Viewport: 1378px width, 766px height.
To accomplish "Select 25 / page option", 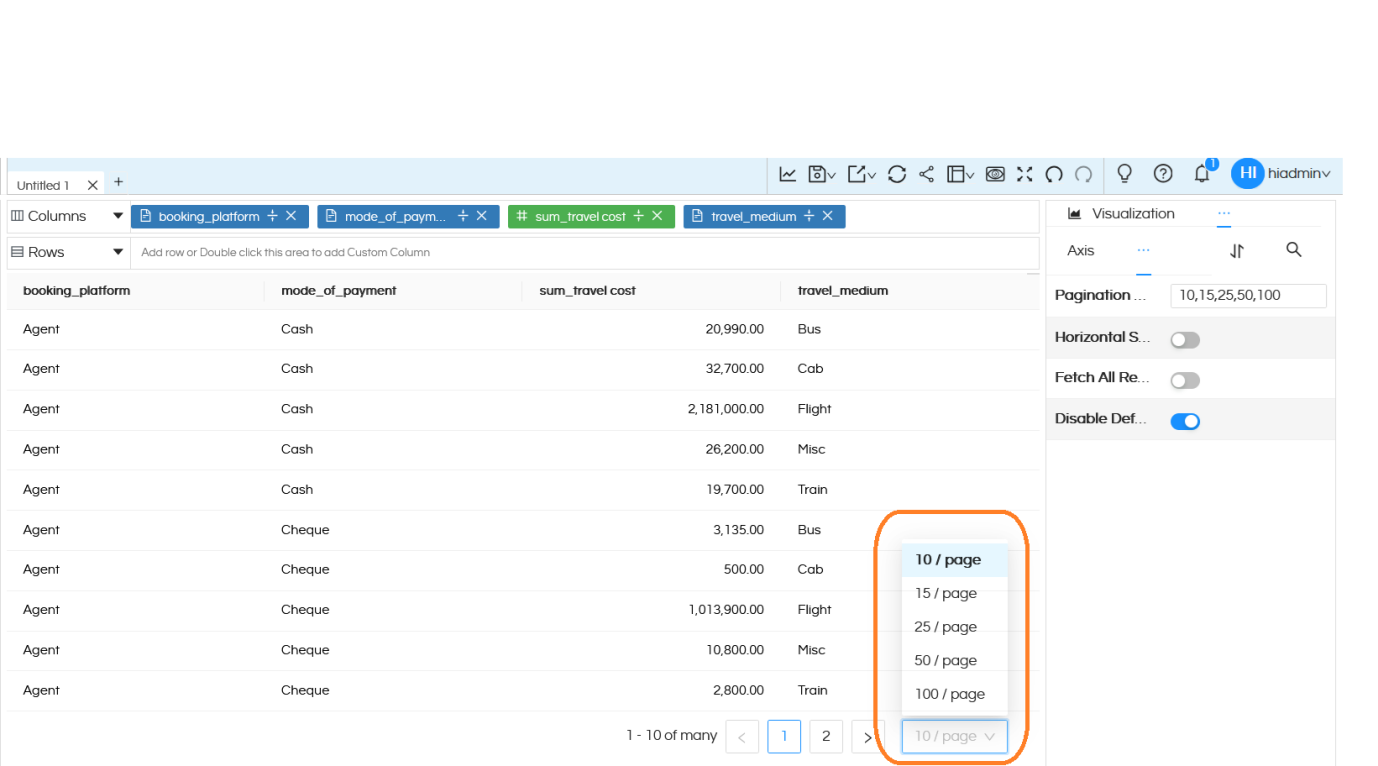I will (x=954, y=627).
